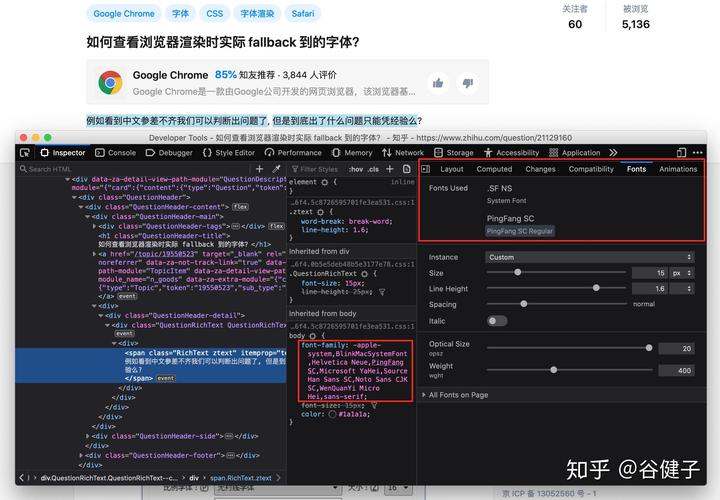Toggle the .cls class panel
Image resolution: width=720 pixels, height=500 pixels.
click(374, 169)
